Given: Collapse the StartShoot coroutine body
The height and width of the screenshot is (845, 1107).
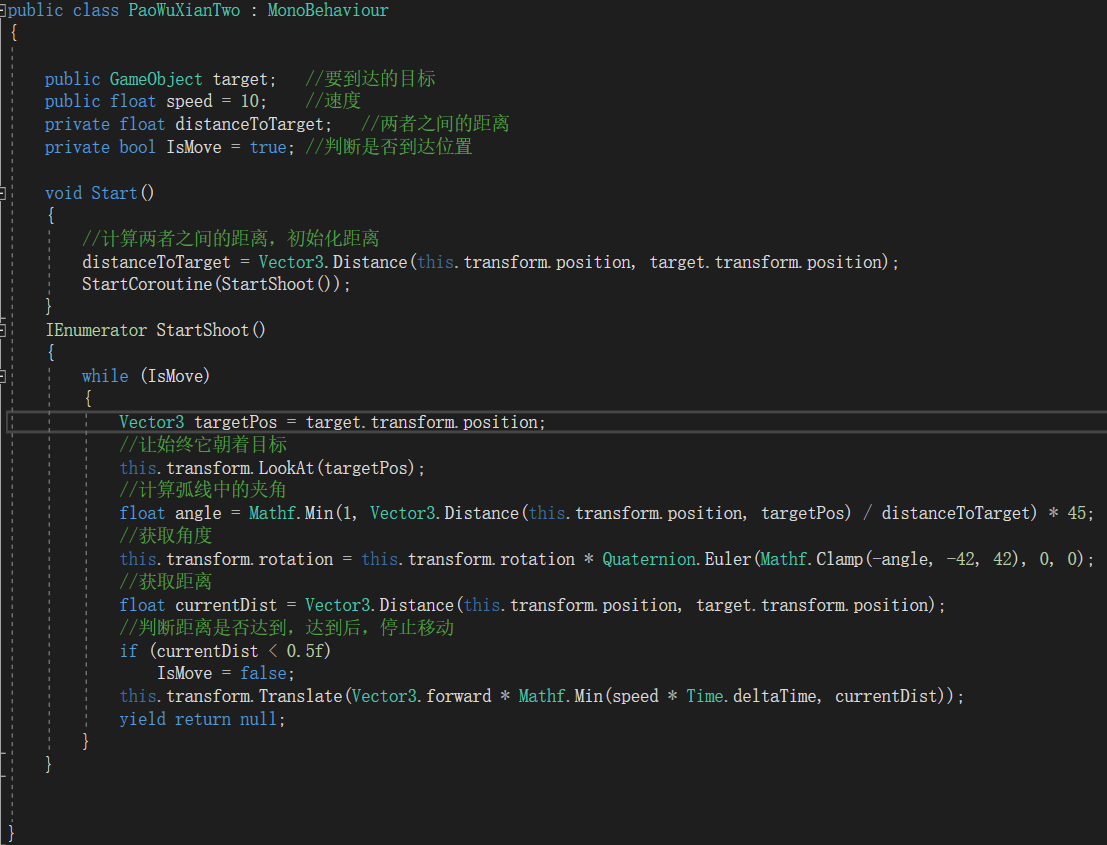Looking at the screenshot, I should (5, 329).
